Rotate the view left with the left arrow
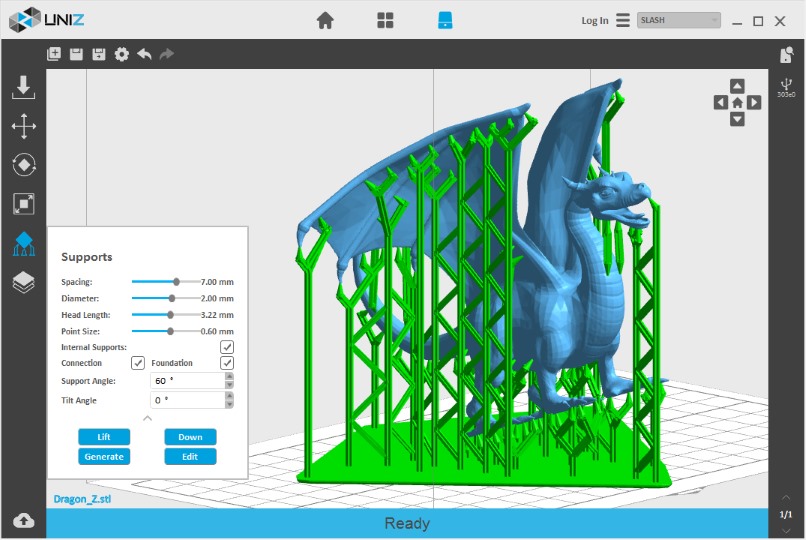Viewport: 806px width, 540px height. click(721, 103)
